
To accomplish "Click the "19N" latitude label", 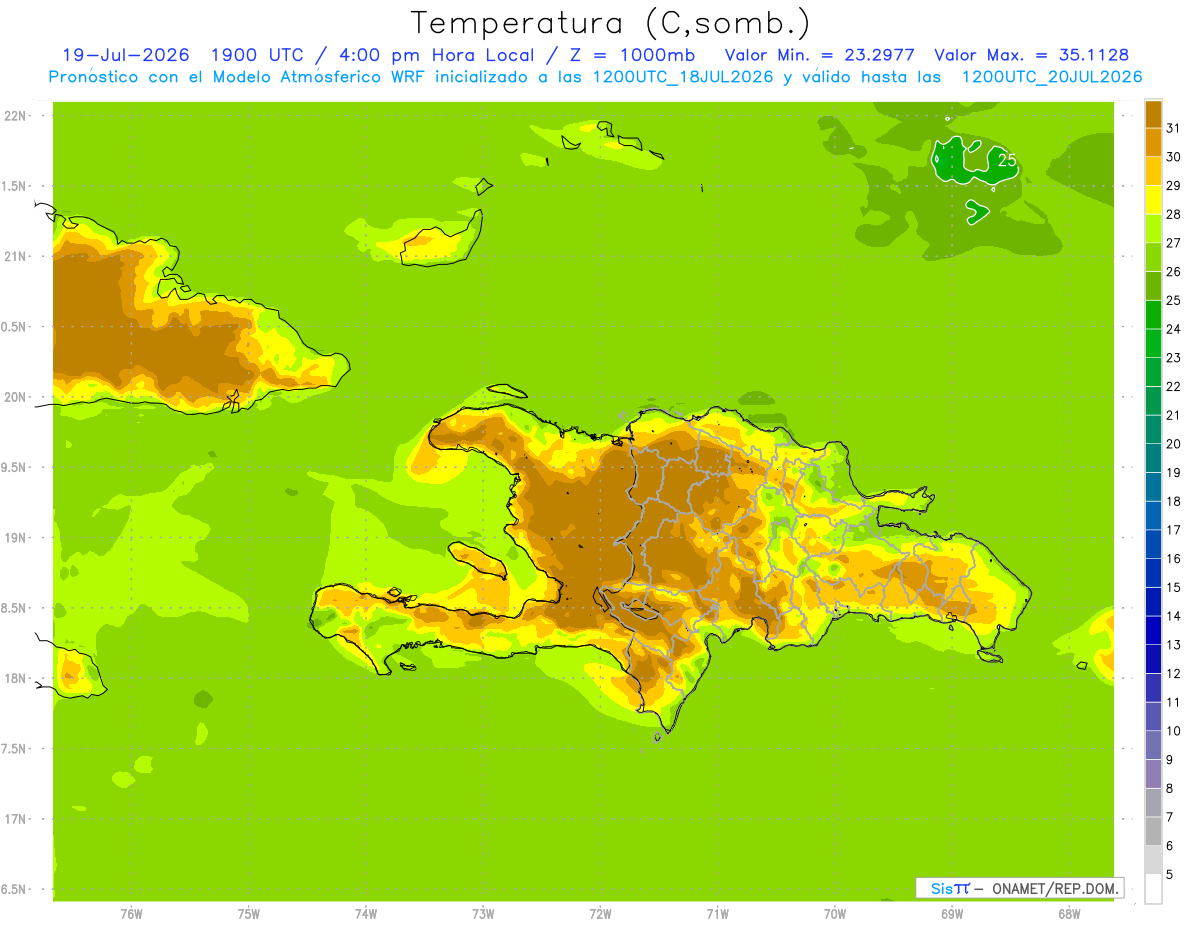I will [x=17, y=537].
